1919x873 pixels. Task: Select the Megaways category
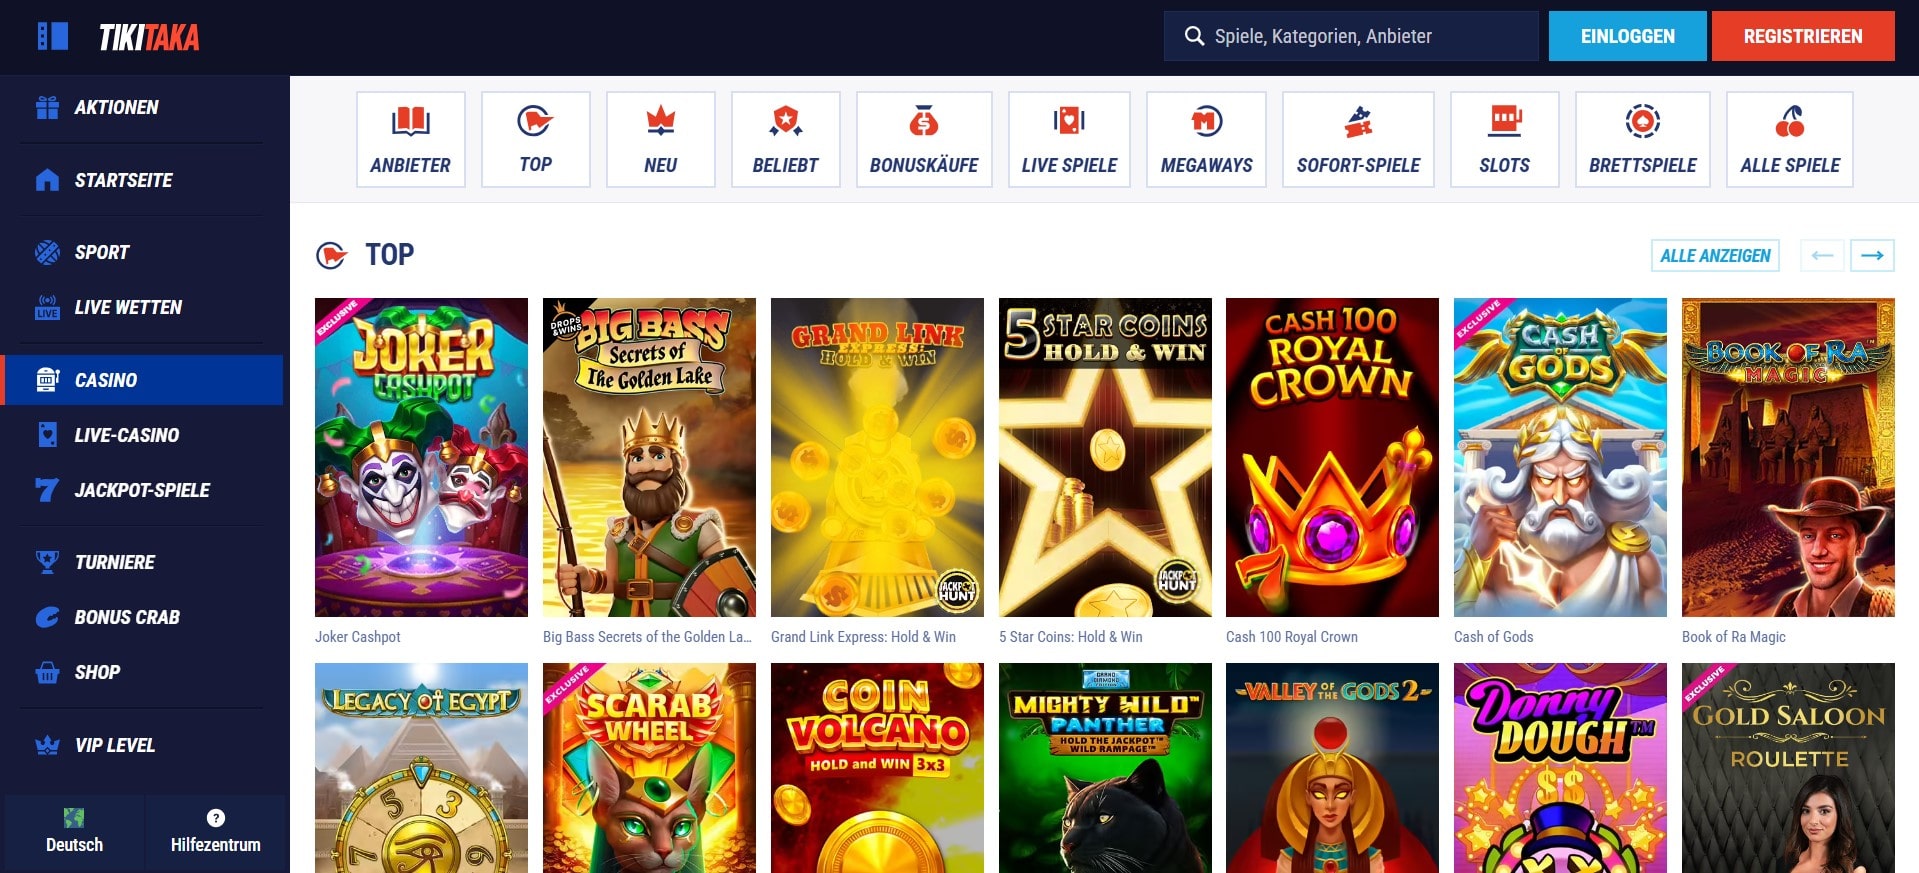[x=1206, y=139]
